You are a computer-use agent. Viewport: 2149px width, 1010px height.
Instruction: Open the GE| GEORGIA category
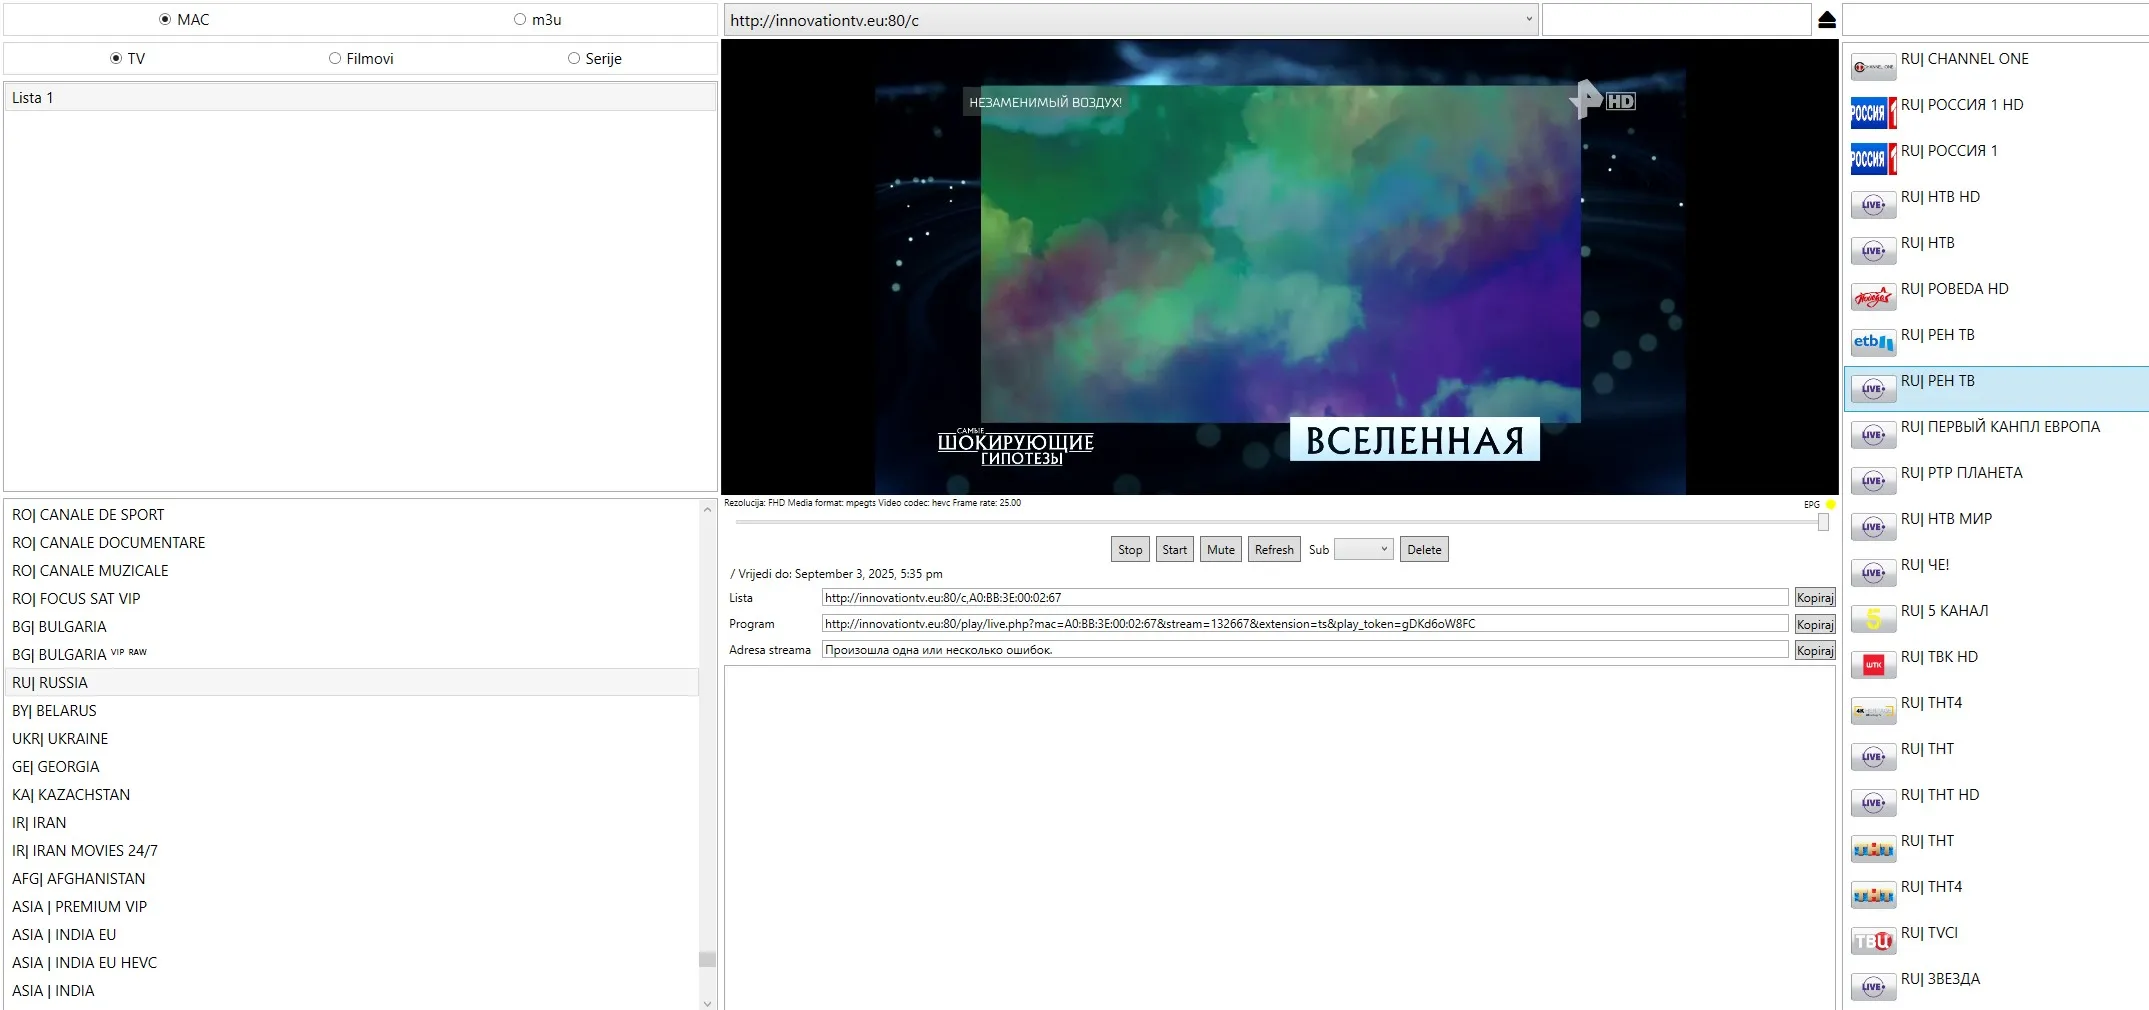tap(352, 766)
